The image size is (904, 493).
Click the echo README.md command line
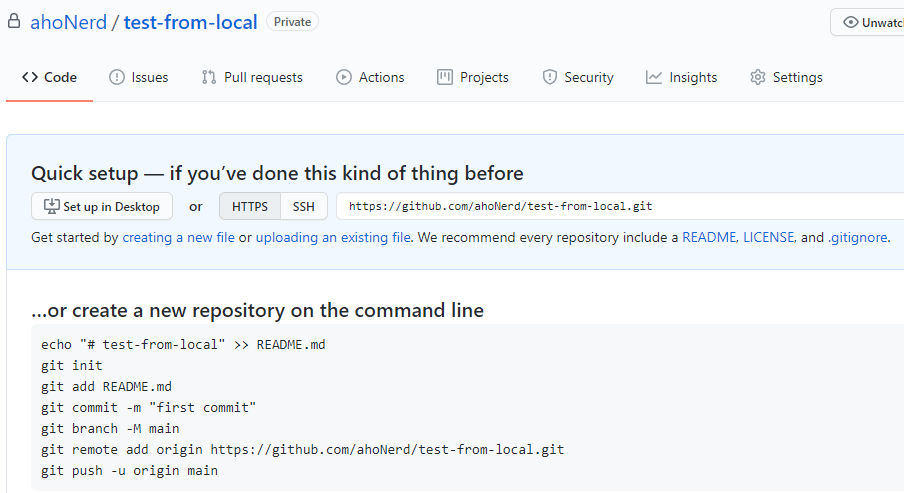(x=183, y=345)
